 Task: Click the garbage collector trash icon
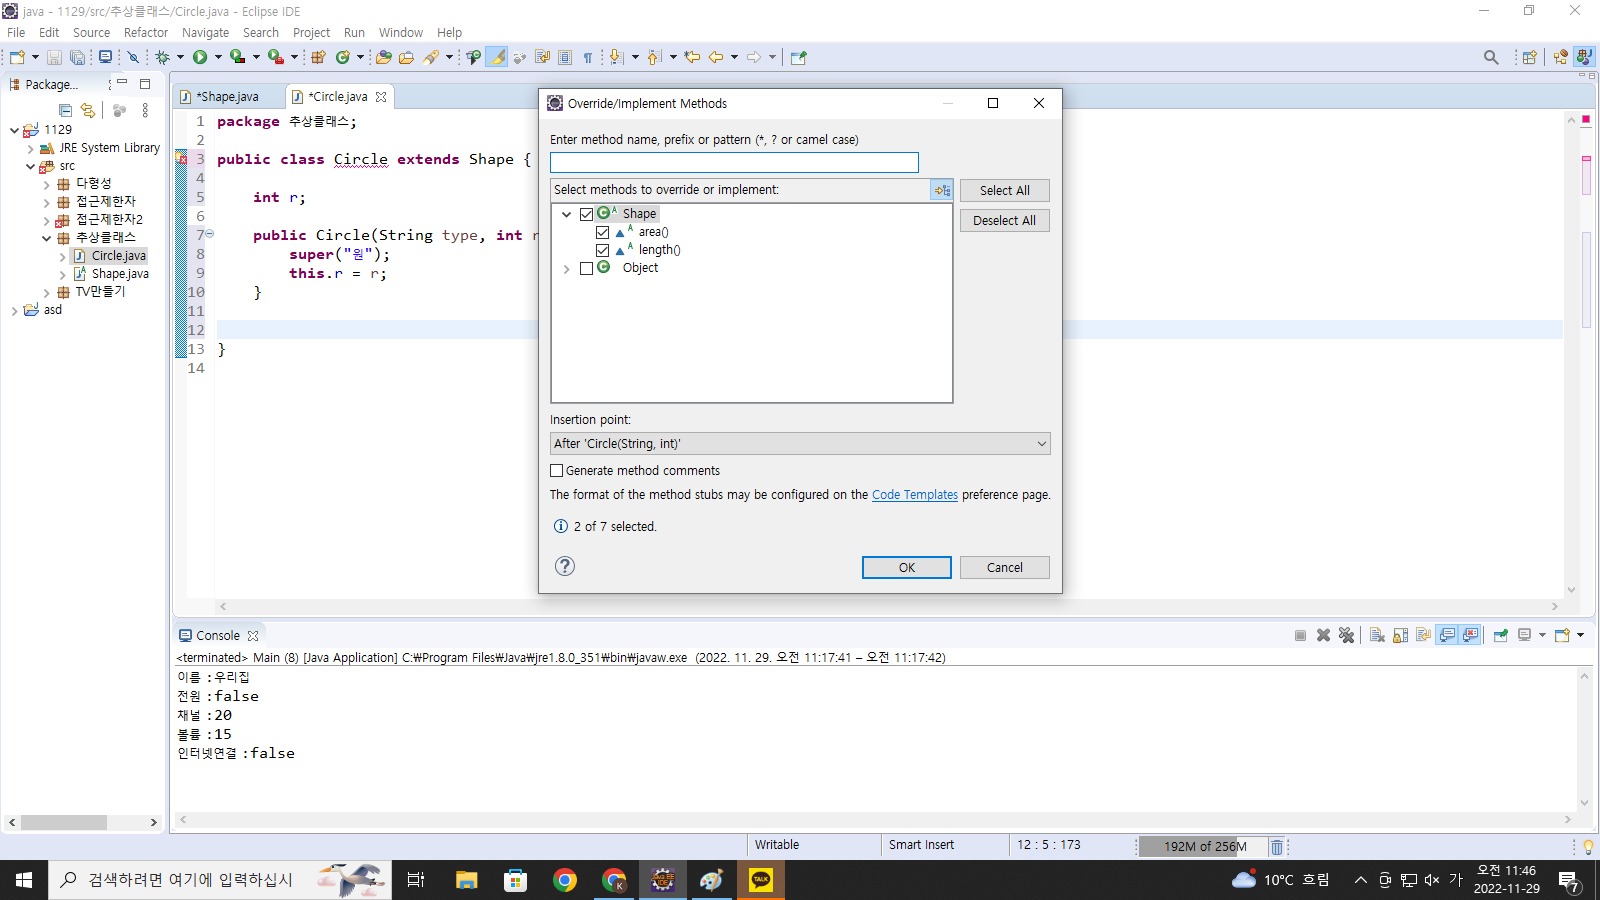[1277, 847]
